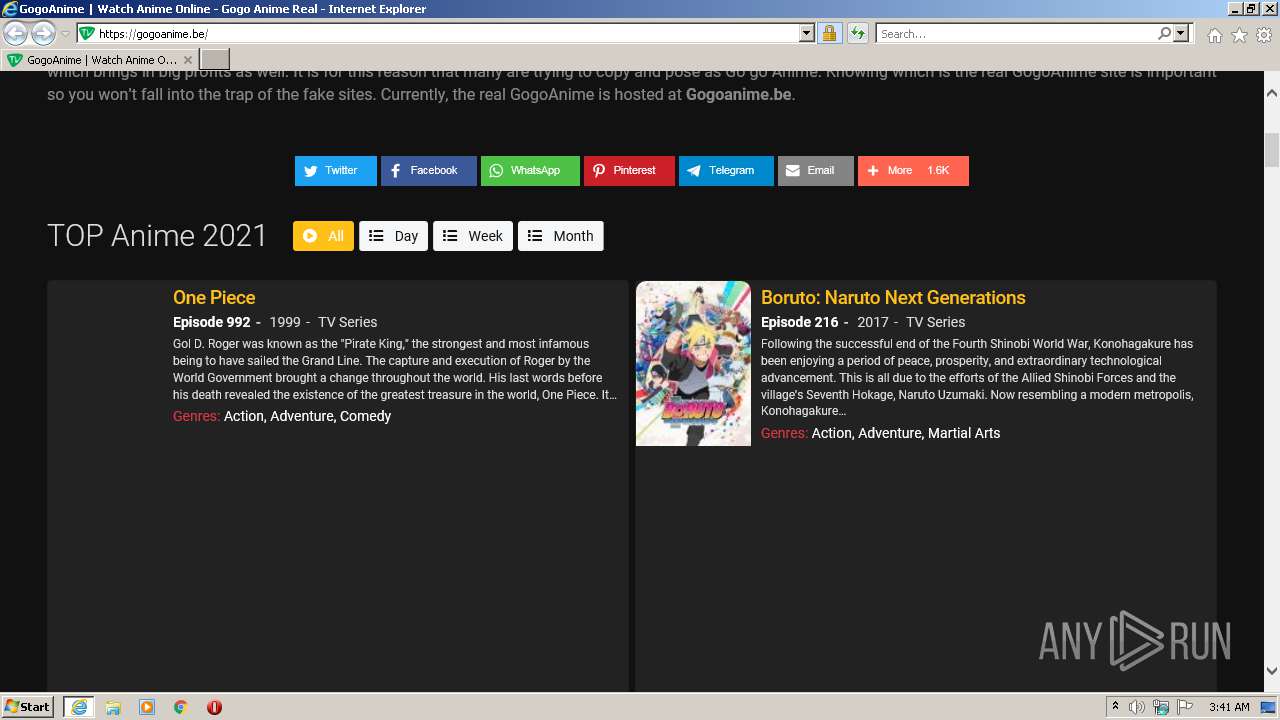Switch top anime to Week view
The image size is (1280, 720).
pyautogui.click(x=473, y=236)
